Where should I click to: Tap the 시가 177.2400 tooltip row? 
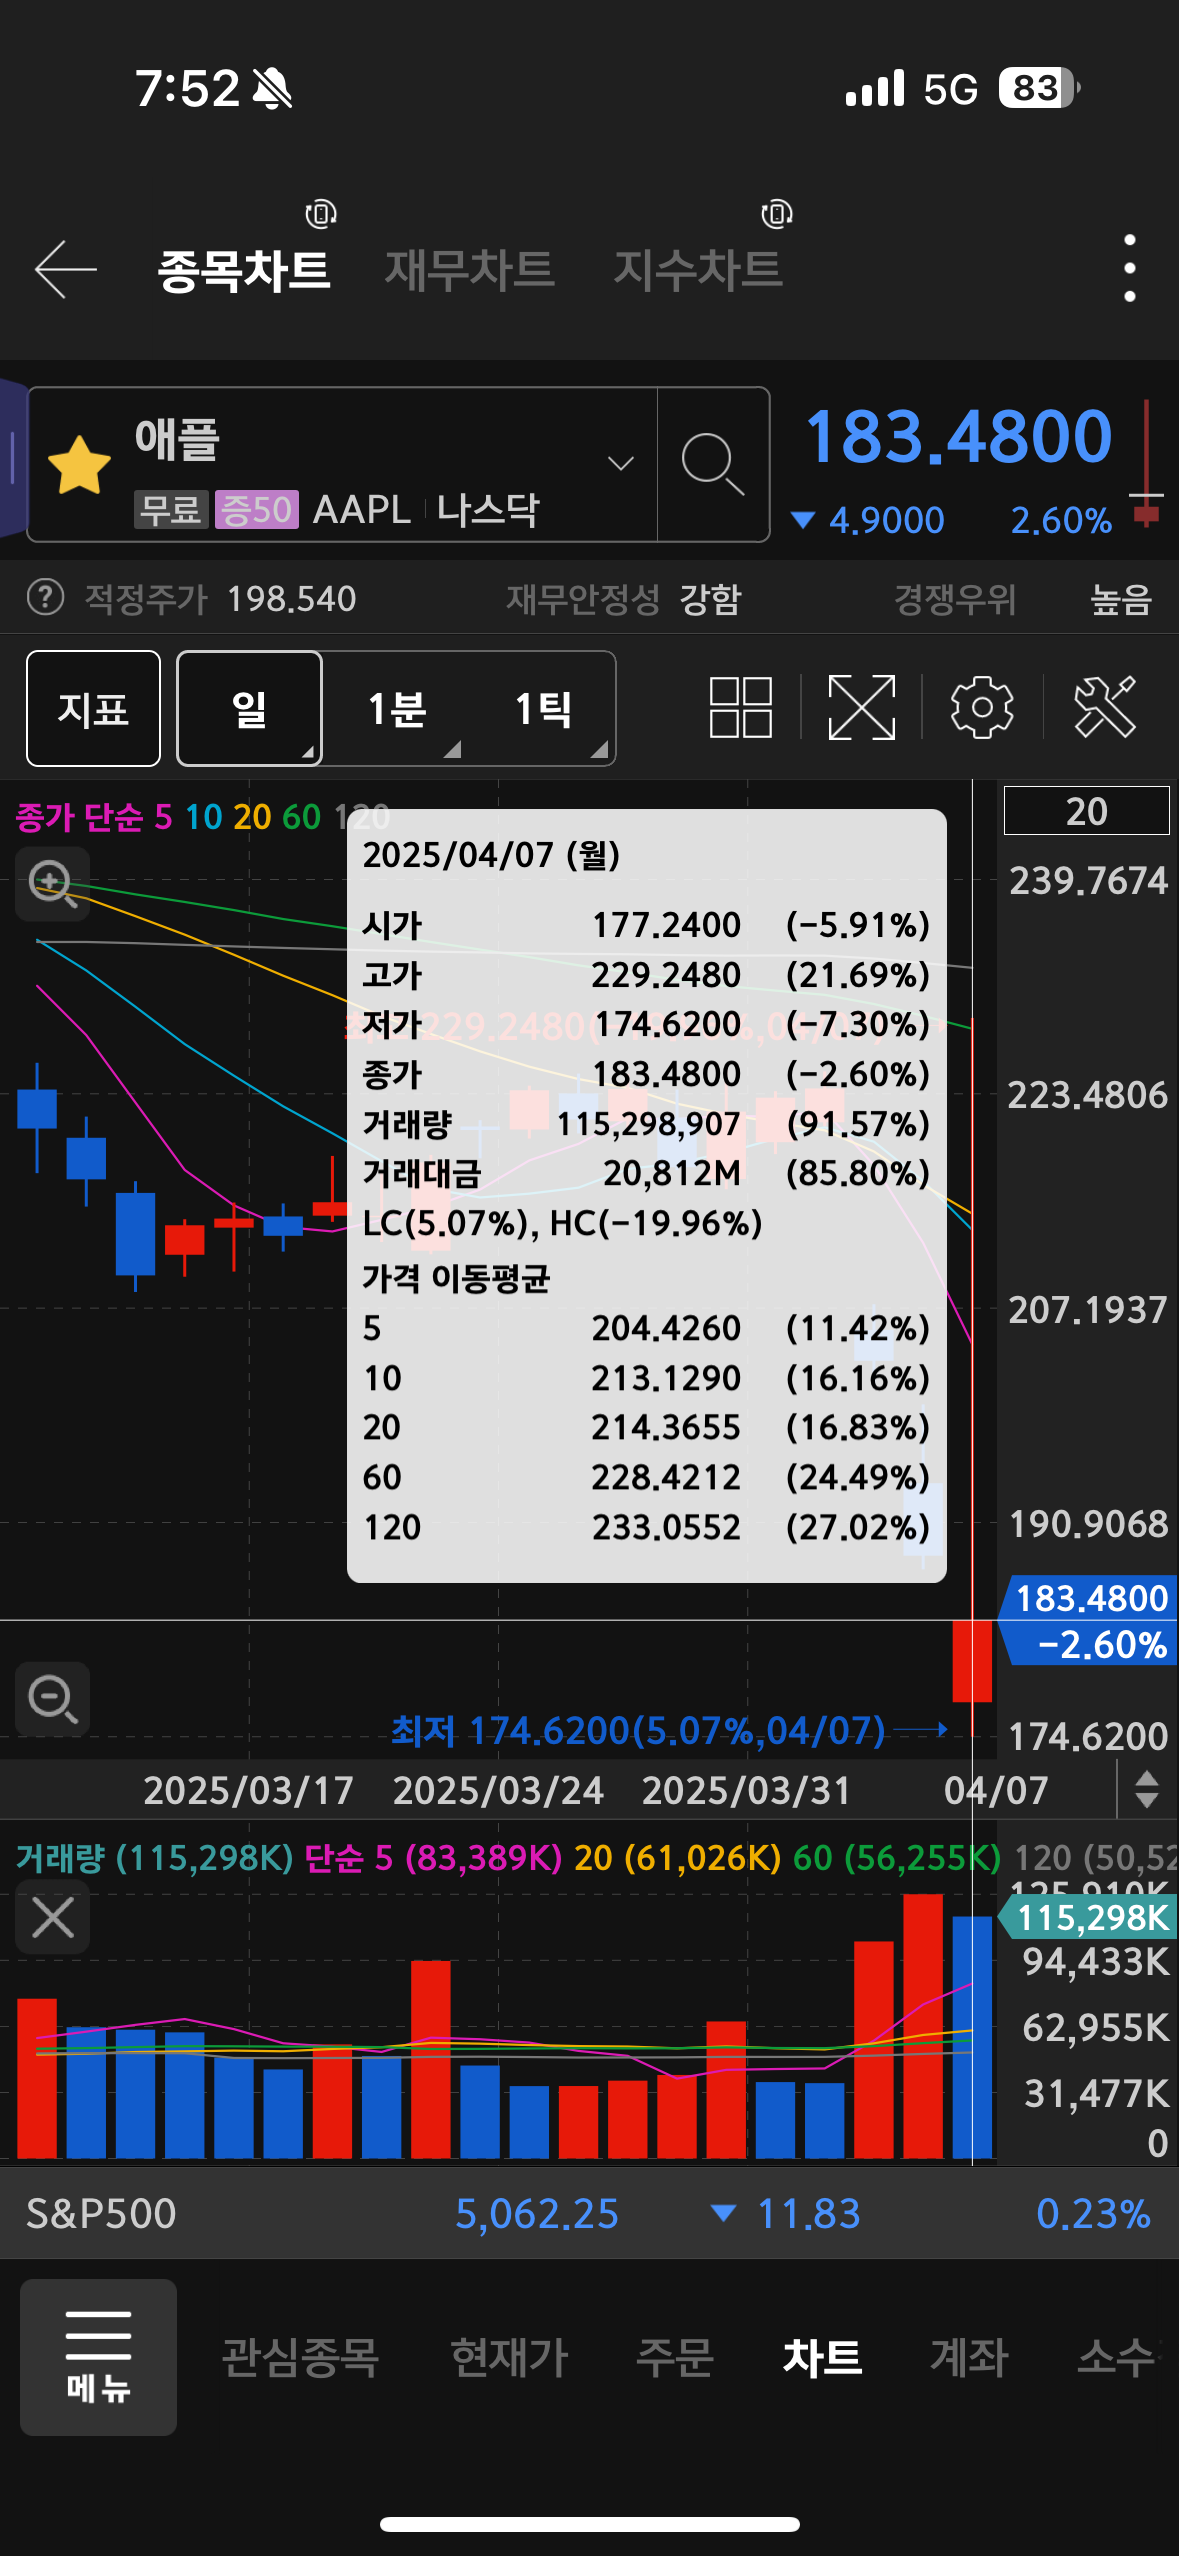[646, 925]
